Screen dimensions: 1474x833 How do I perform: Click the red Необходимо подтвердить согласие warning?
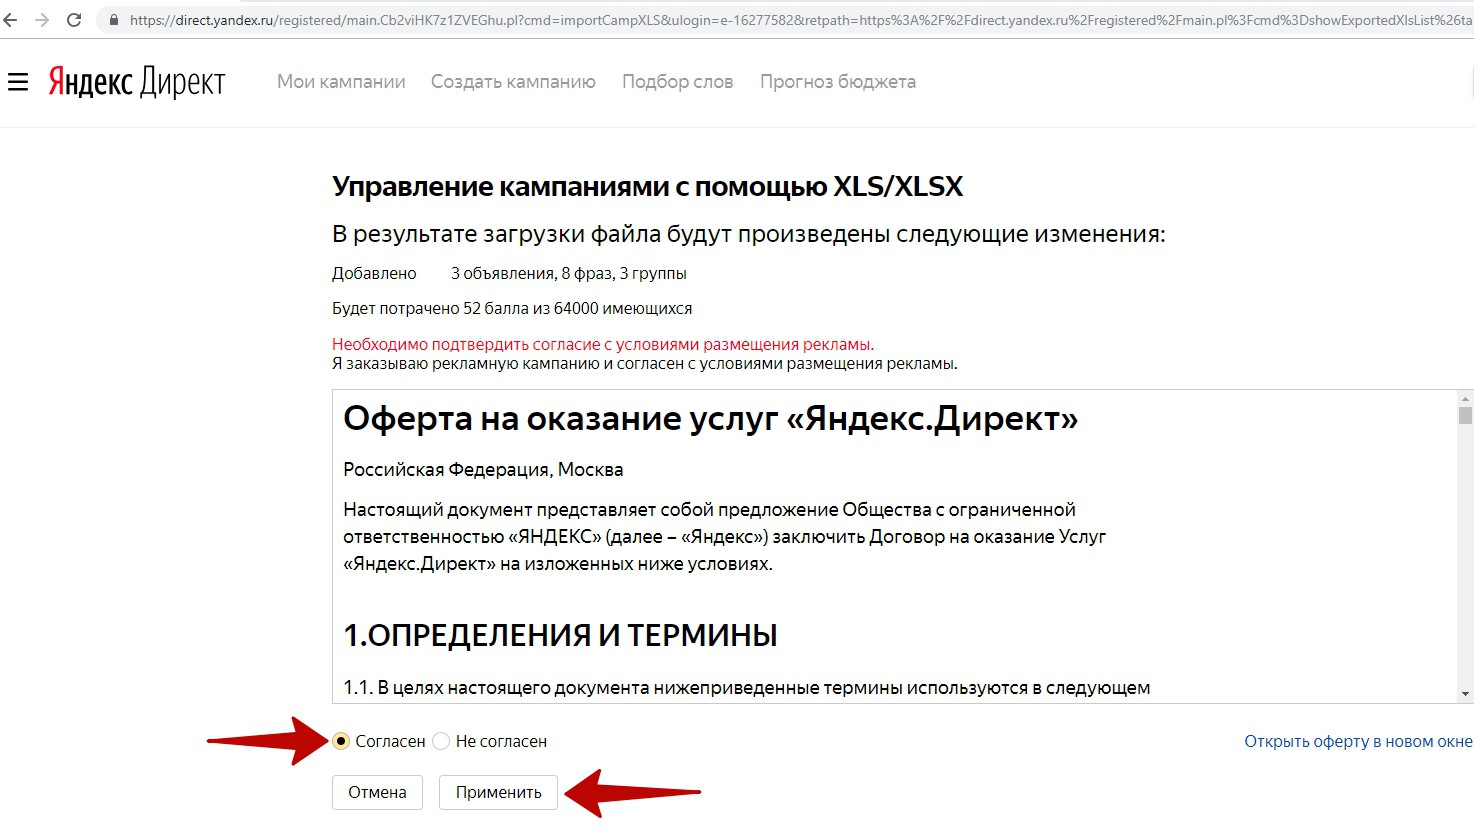tap(603, 344)
